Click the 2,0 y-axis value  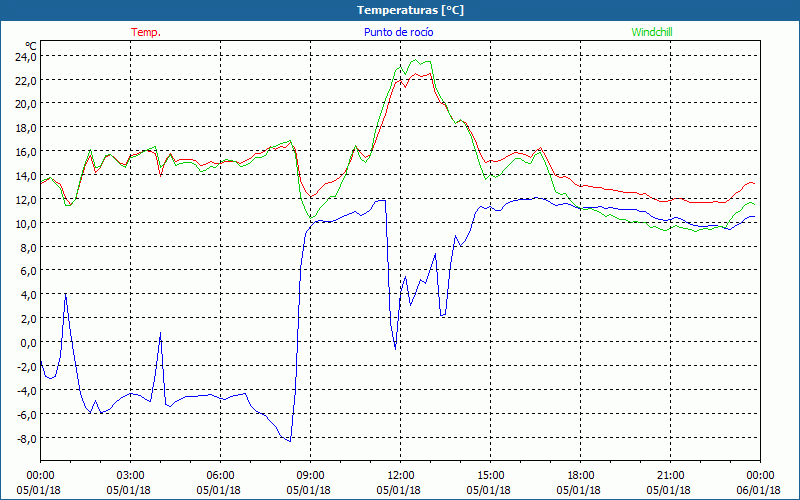coord(28,319)
